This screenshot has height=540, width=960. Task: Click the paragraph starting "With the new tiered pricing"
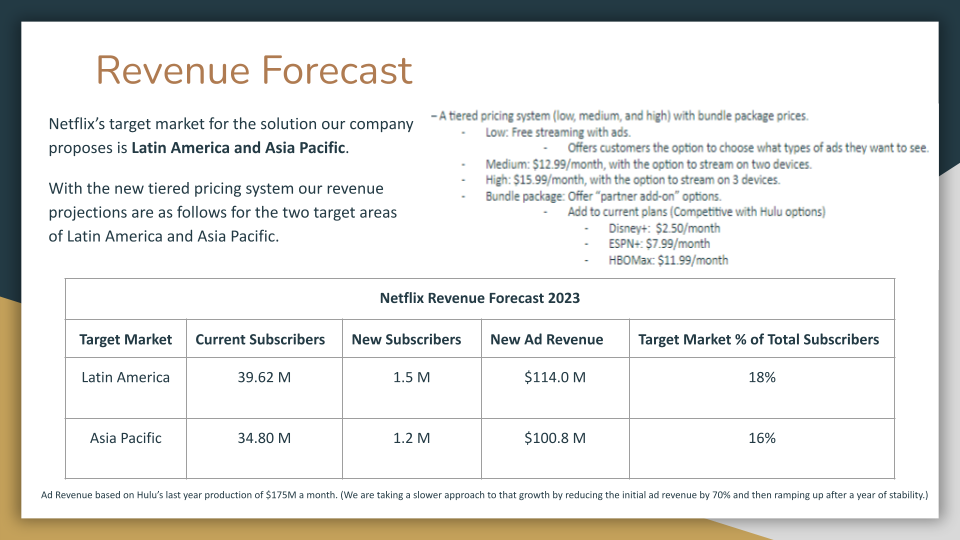coord(223,212)
